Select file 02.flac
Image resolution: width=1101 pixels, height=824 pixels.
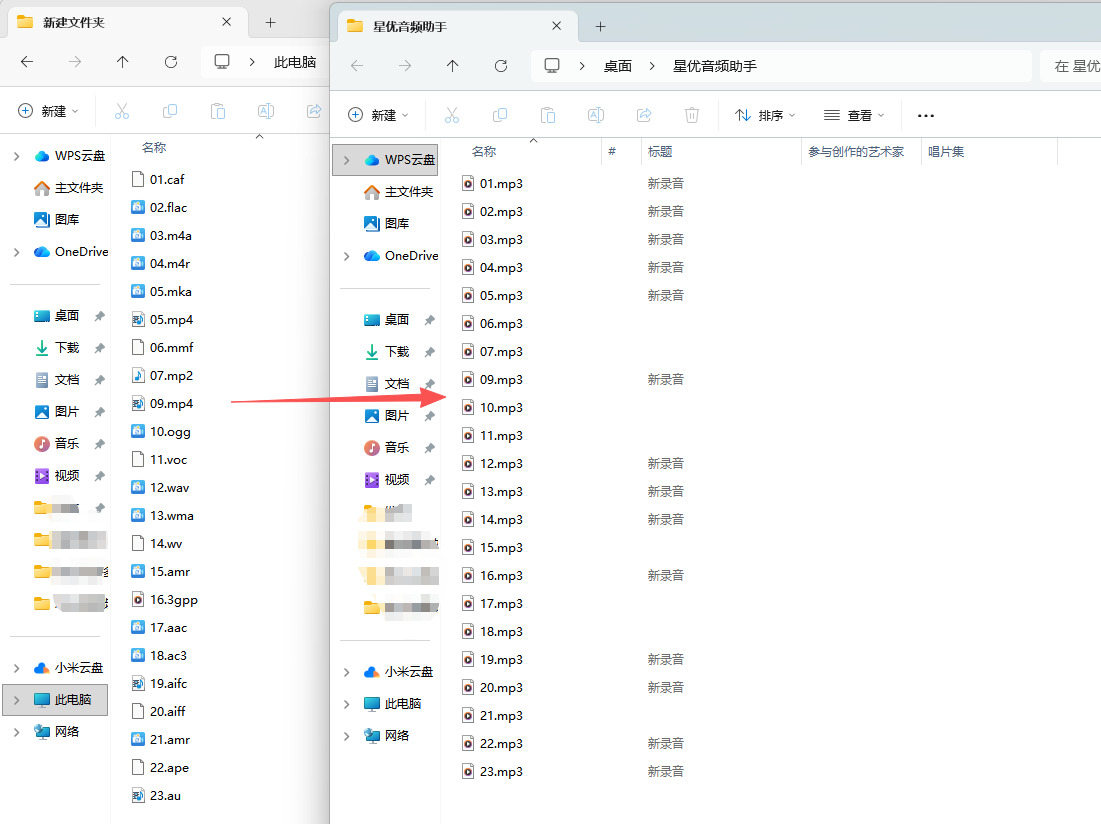tap(159, 208)
